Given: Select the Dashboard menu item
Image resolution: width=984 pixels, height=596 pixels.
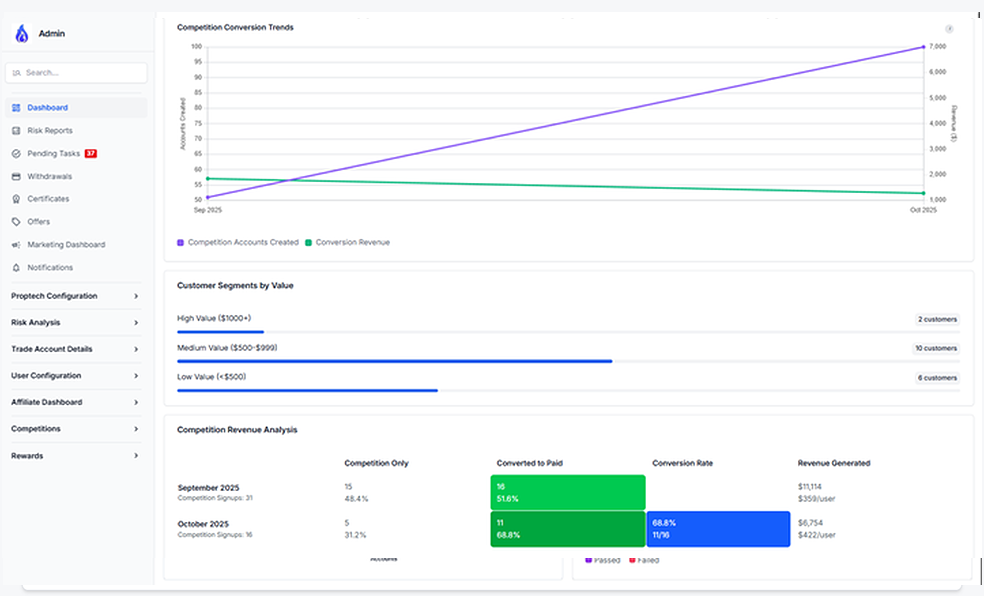Looking at the screenshot, I should click(x=48, y=108).
